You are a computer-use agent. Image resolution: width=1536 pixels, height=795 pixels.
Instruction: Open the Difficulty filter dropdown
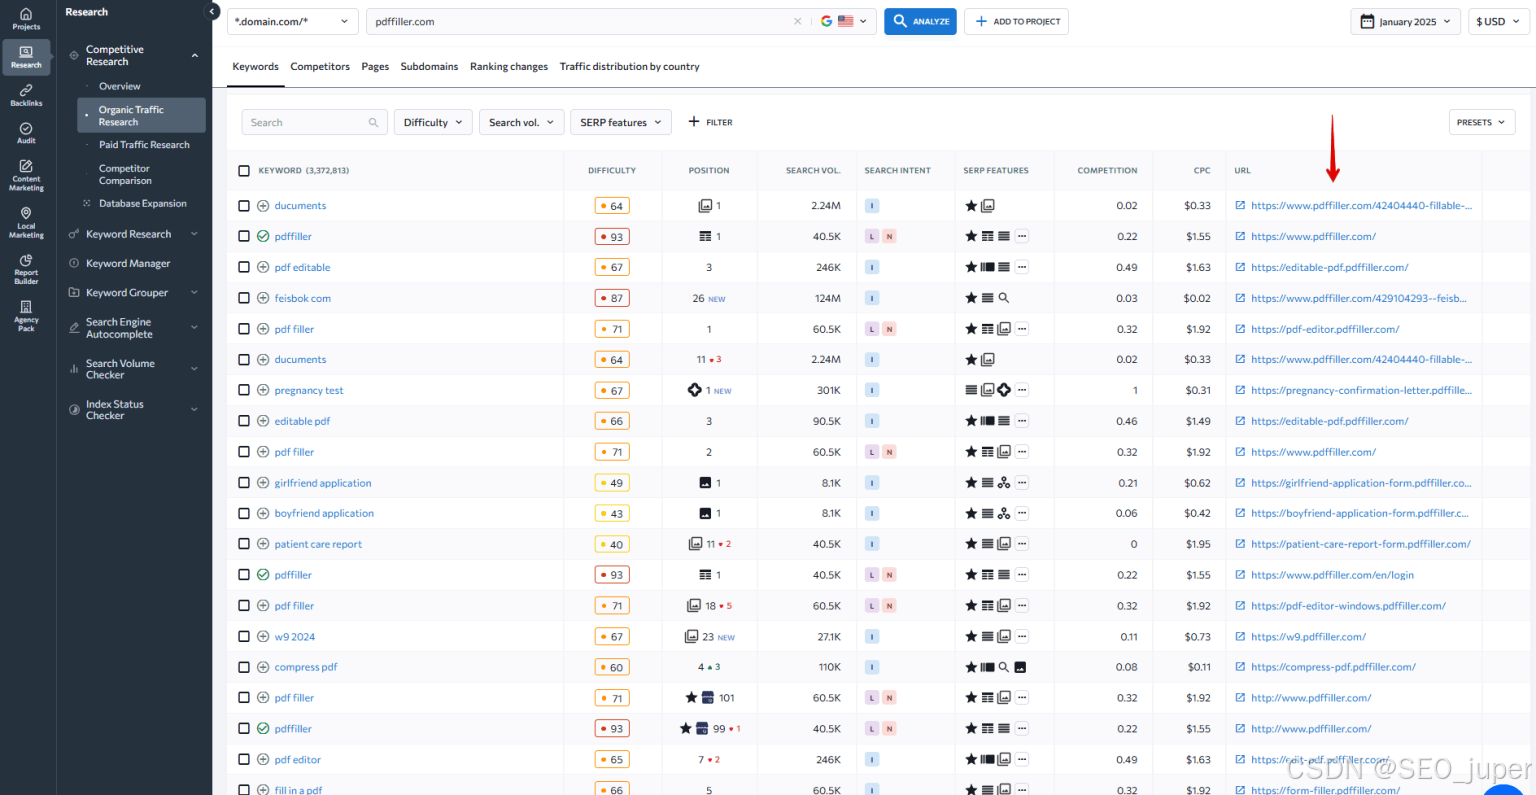click(x=433, y=123)
